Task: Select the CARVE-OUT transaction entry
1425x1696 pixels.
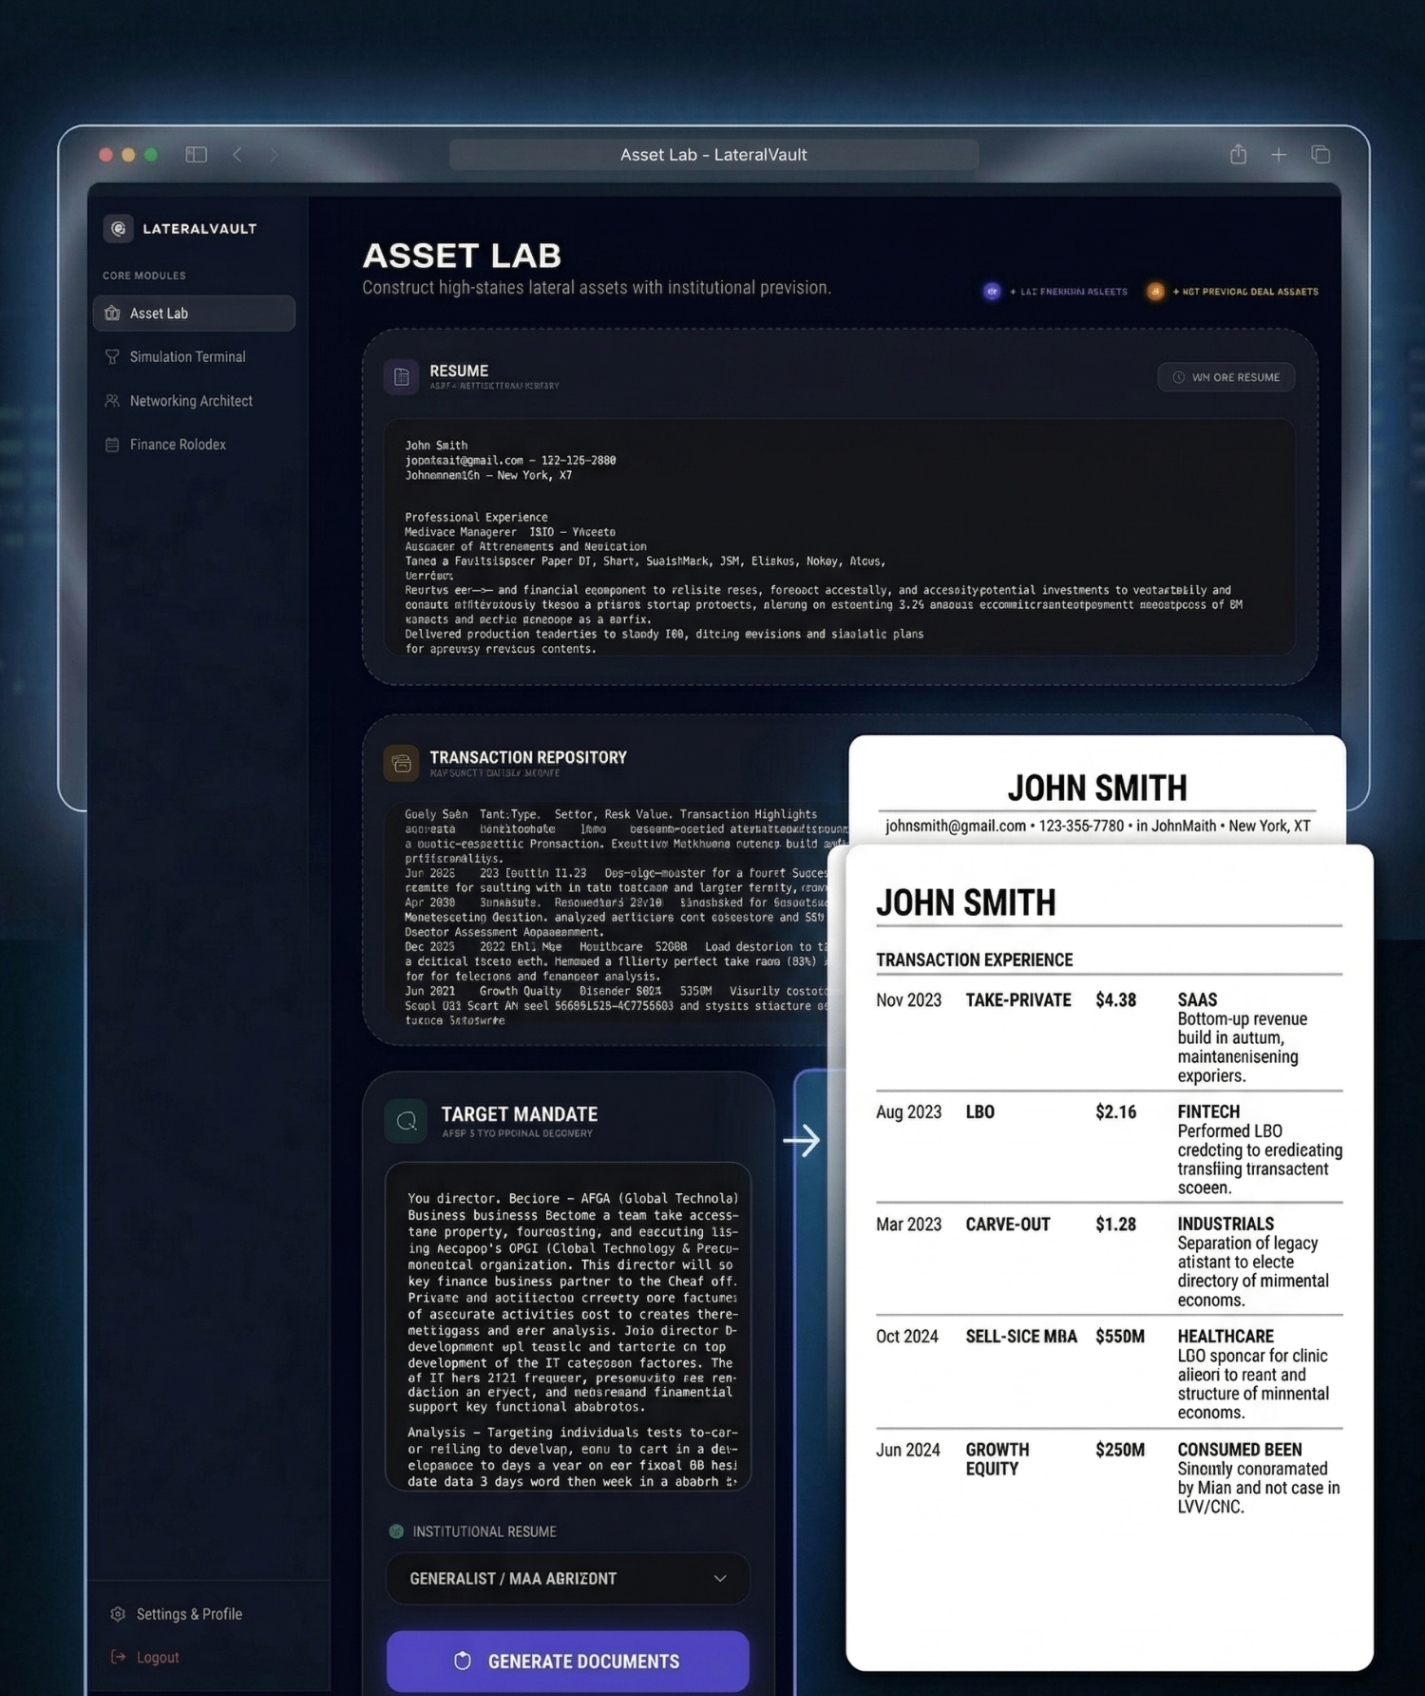Action: point(1008,1224)
